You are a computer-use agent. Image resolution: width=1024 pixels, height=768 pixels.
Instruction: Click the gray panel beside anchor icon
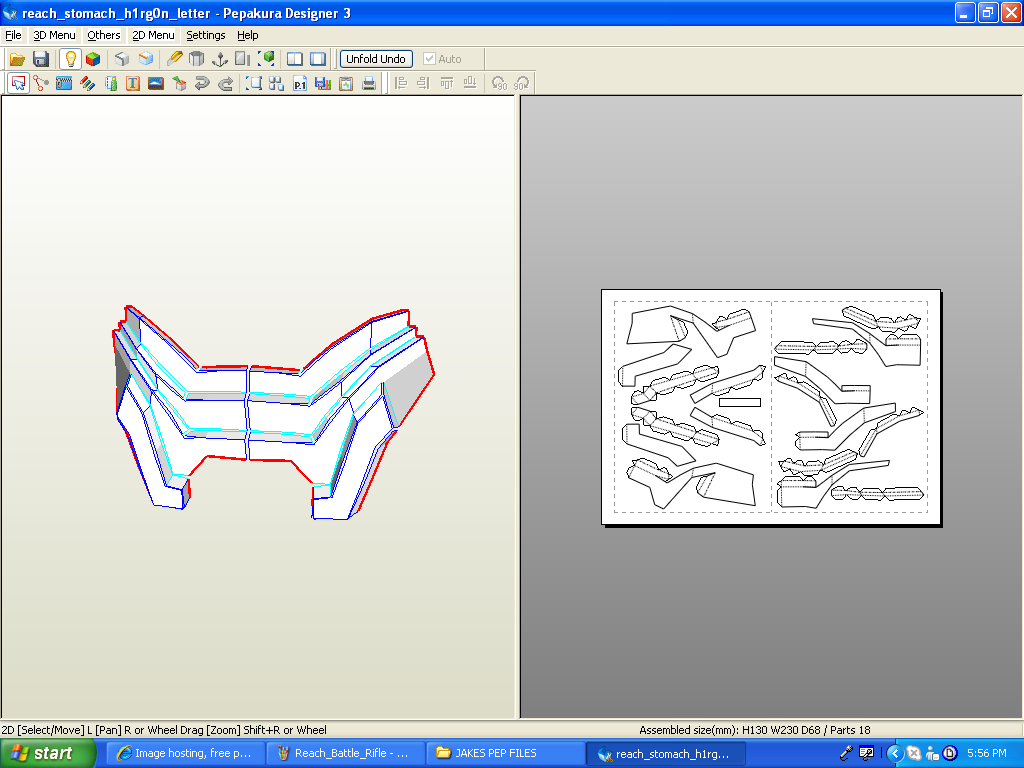[x=243, y=59]
